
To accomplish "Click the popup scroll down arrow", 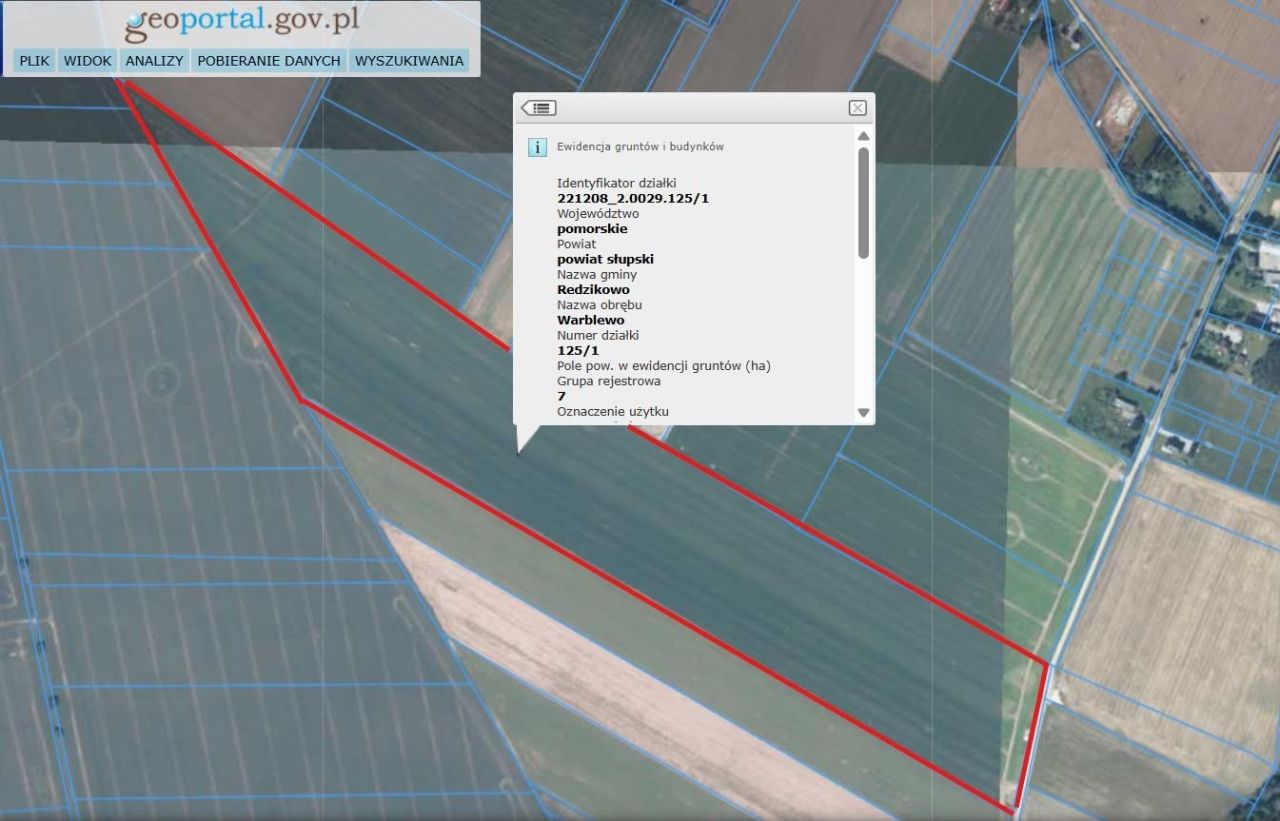I will pos(864,412).
